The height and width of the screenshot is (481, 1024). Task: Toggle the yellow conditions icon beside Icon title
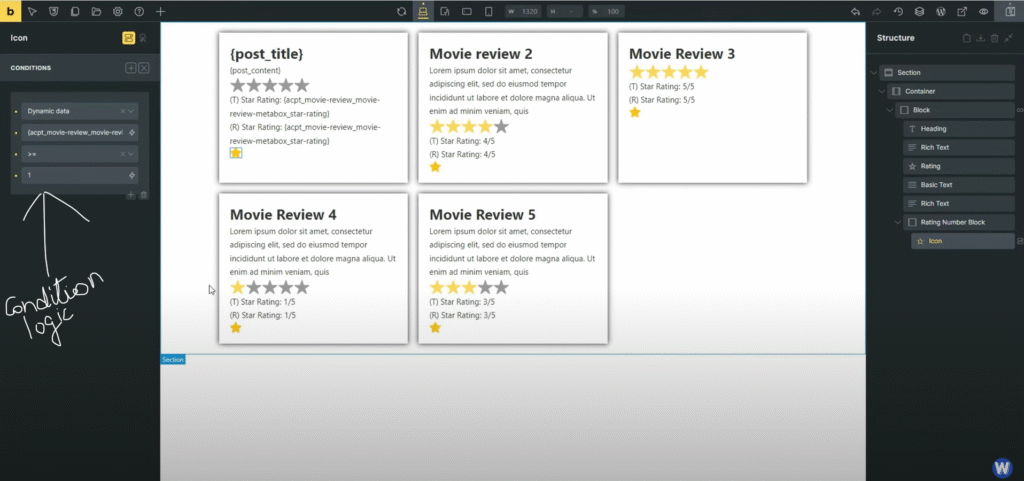[129, 38]
